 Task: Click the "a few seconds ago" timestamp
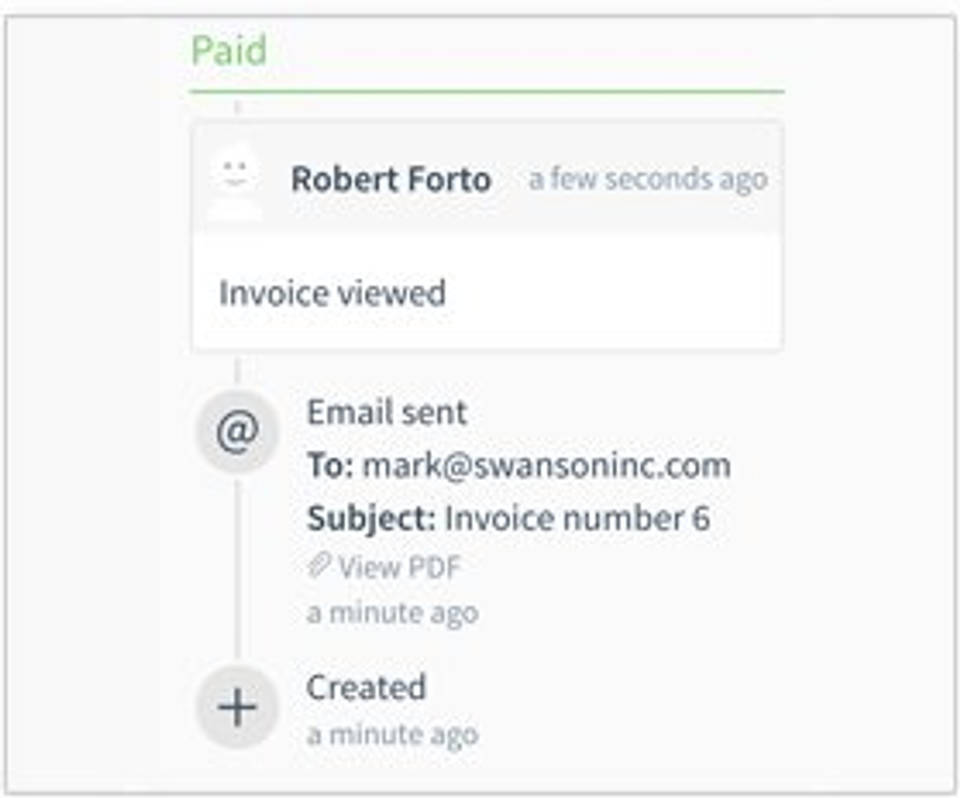(647, 180)
